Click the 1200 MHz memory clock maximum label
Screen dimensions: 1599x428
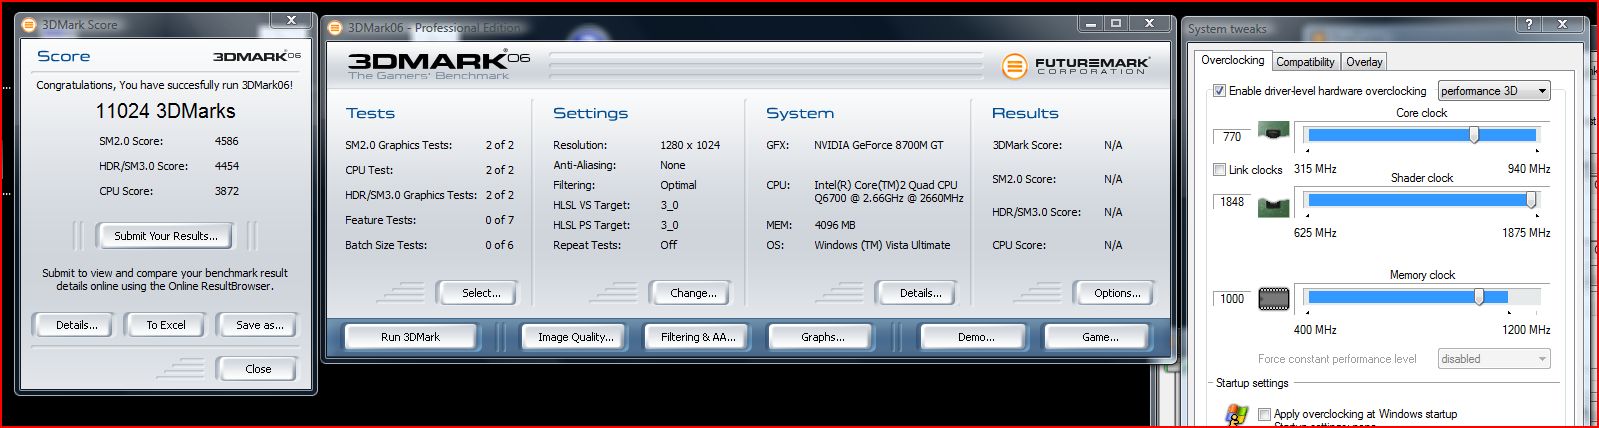(1526, 330)
